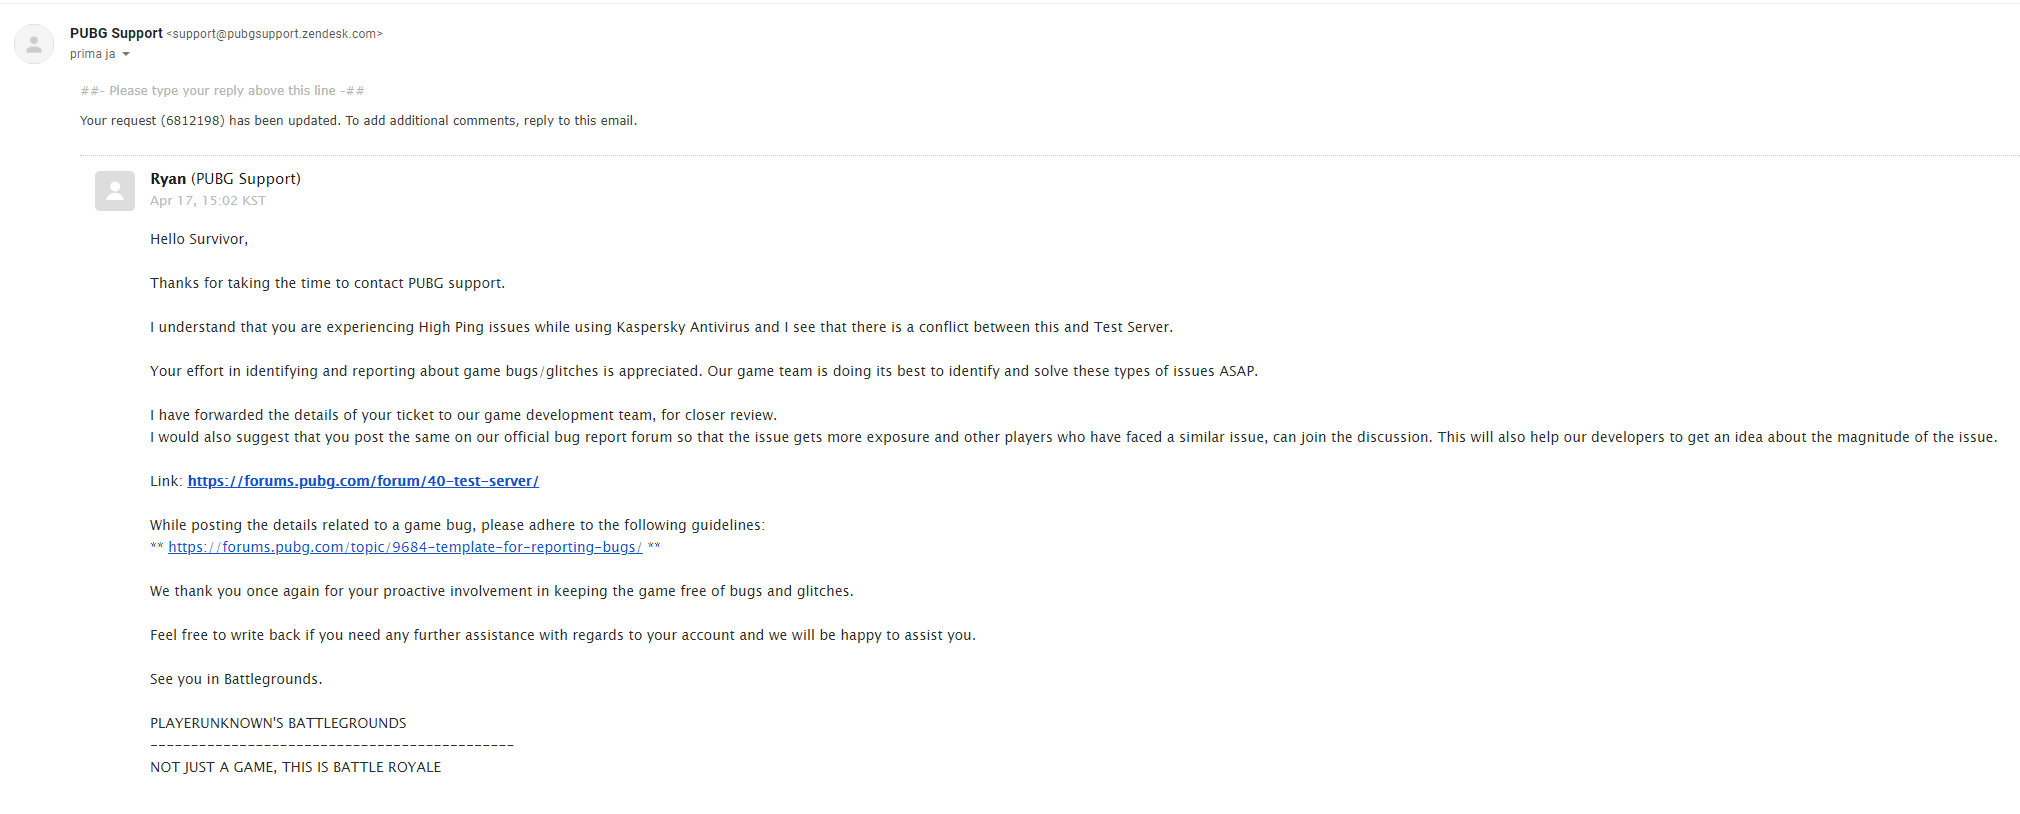
Task: Click the Ryan (PUBG Support) agent name
Action: [x=225, y=179]
